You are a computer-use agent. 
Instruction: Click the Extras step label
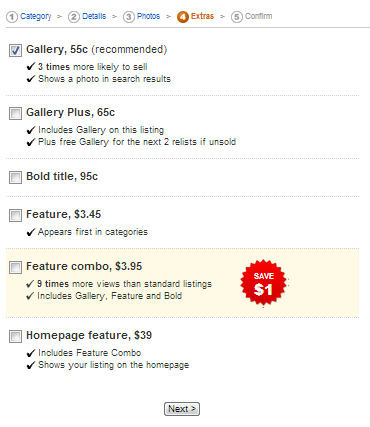click(202, 16)
